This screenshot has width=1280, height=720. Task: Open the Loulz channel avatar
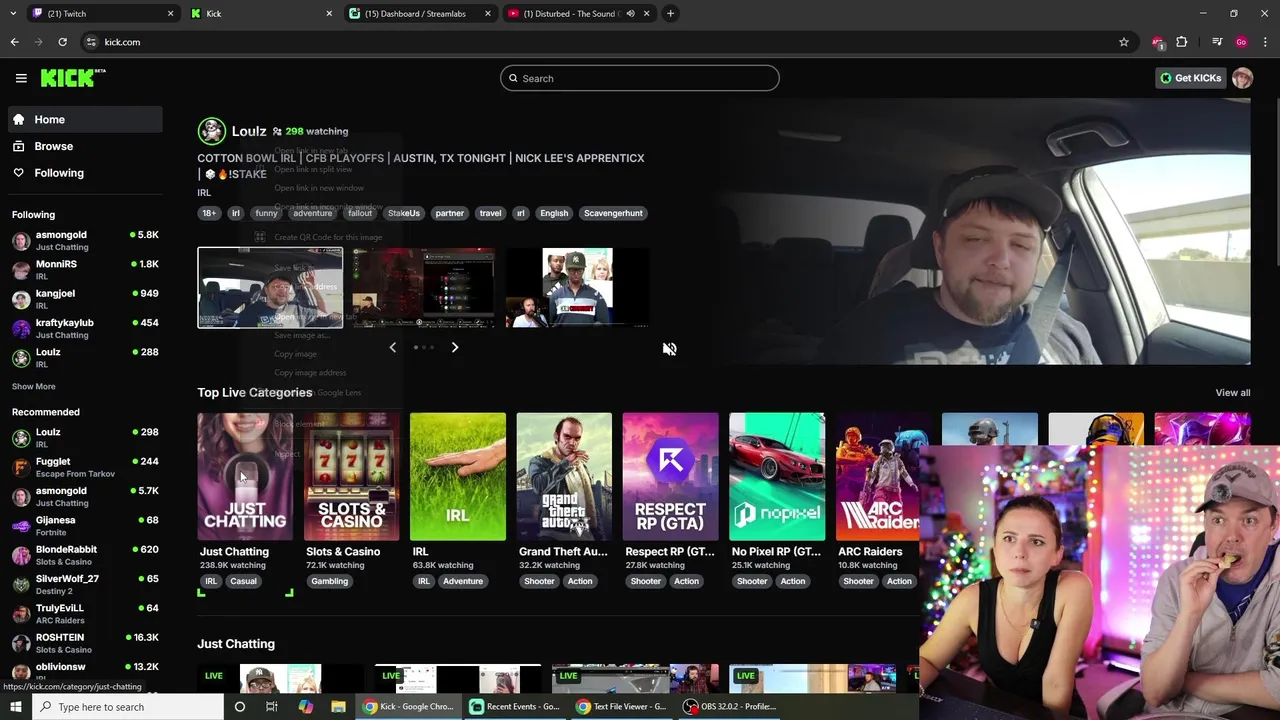pyautogui.click(x=211, y=131)
